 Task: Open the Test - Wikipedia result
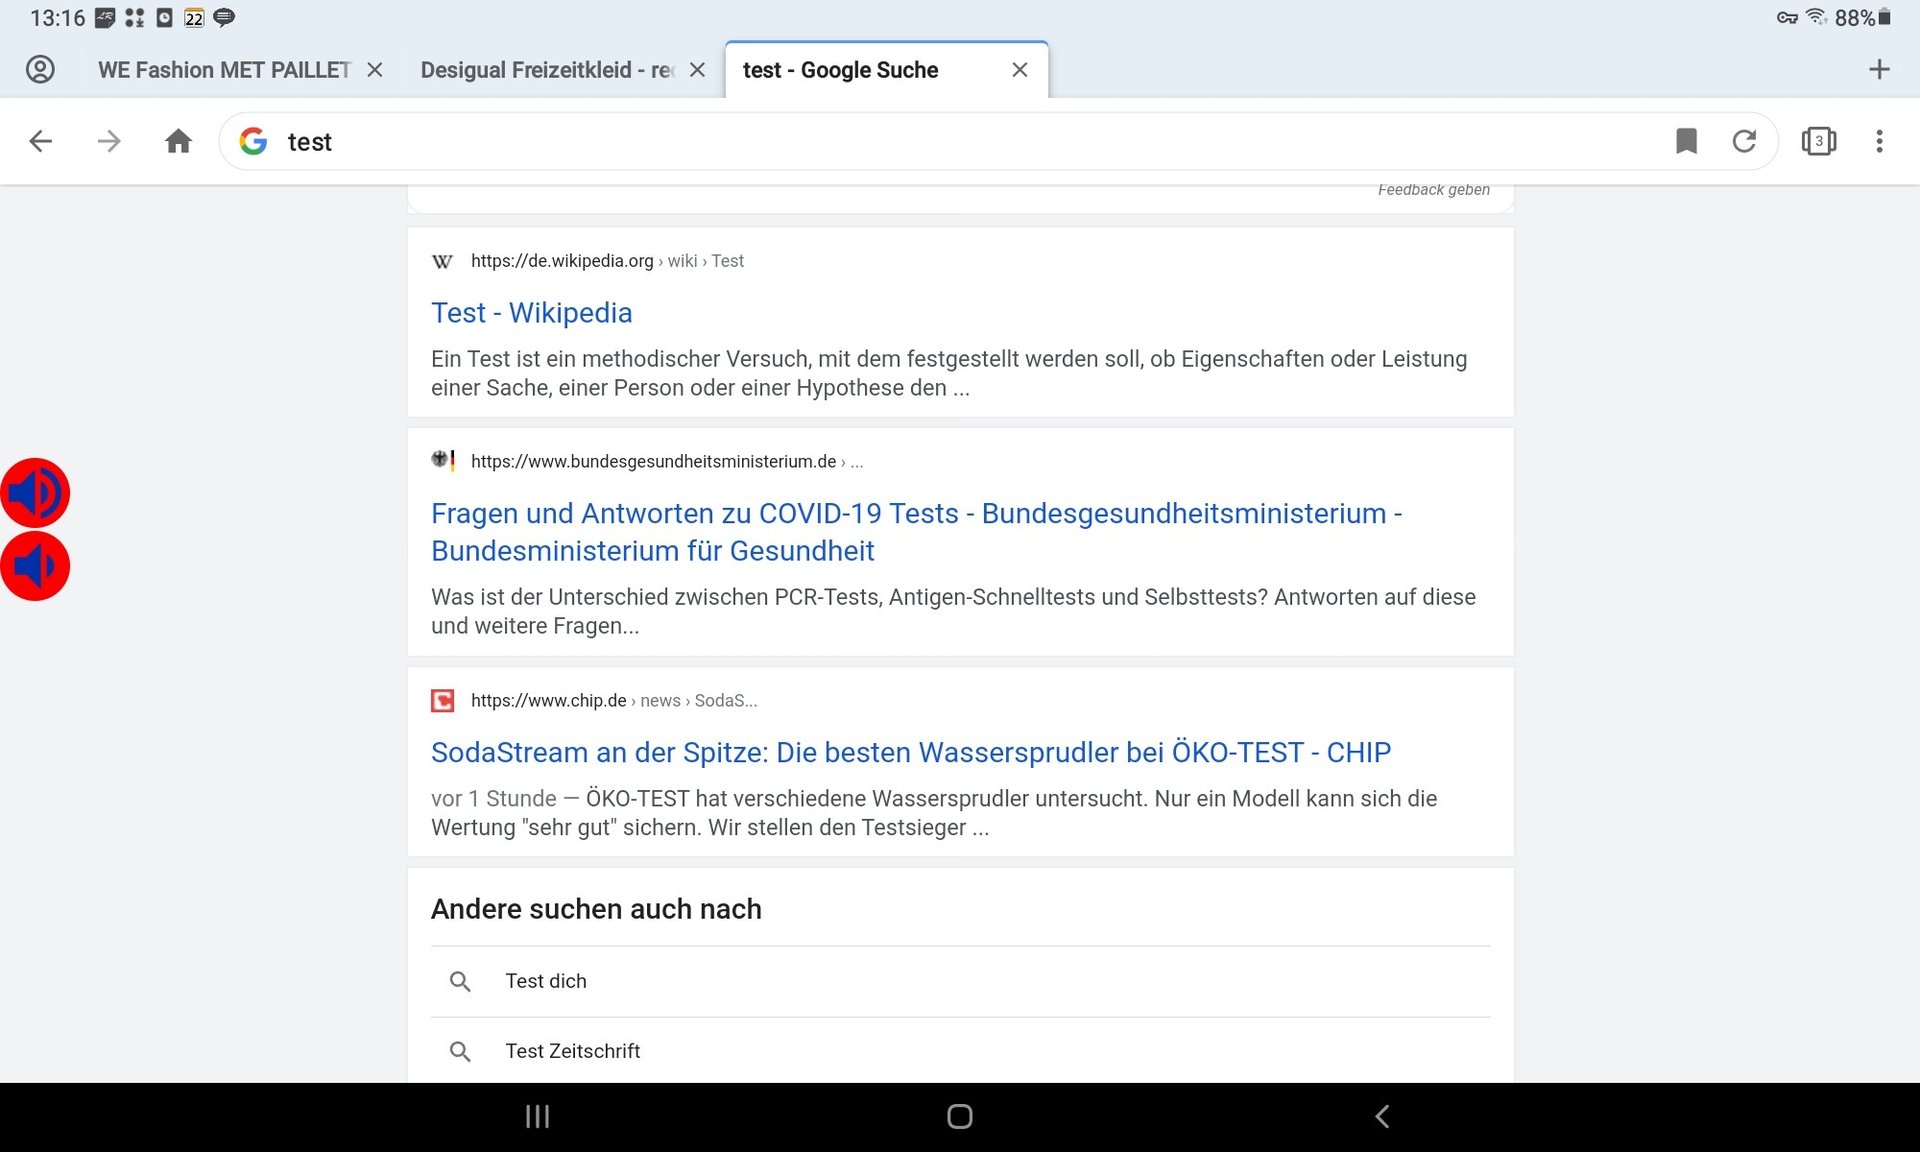click(531, 313)
